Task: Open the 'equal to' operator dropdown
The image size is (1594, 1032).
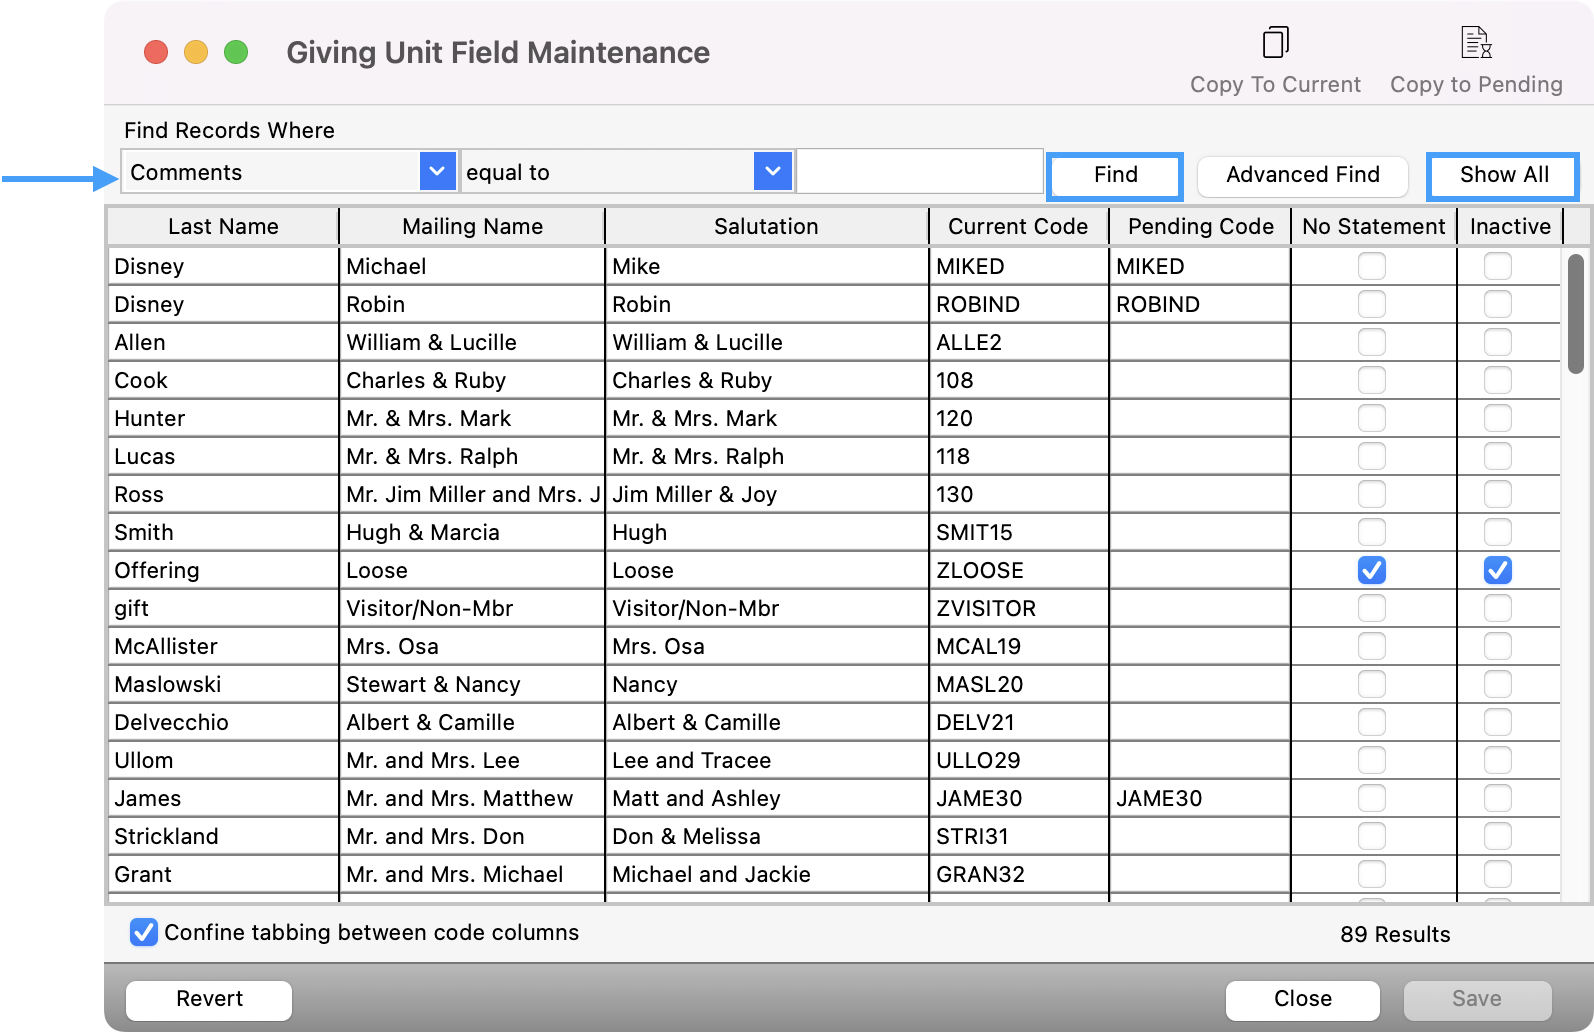Action: coord(772,172)
